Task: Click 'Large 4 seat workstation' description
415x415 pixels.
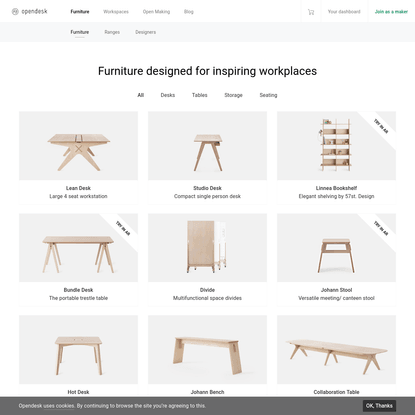Action: [78, 196]
